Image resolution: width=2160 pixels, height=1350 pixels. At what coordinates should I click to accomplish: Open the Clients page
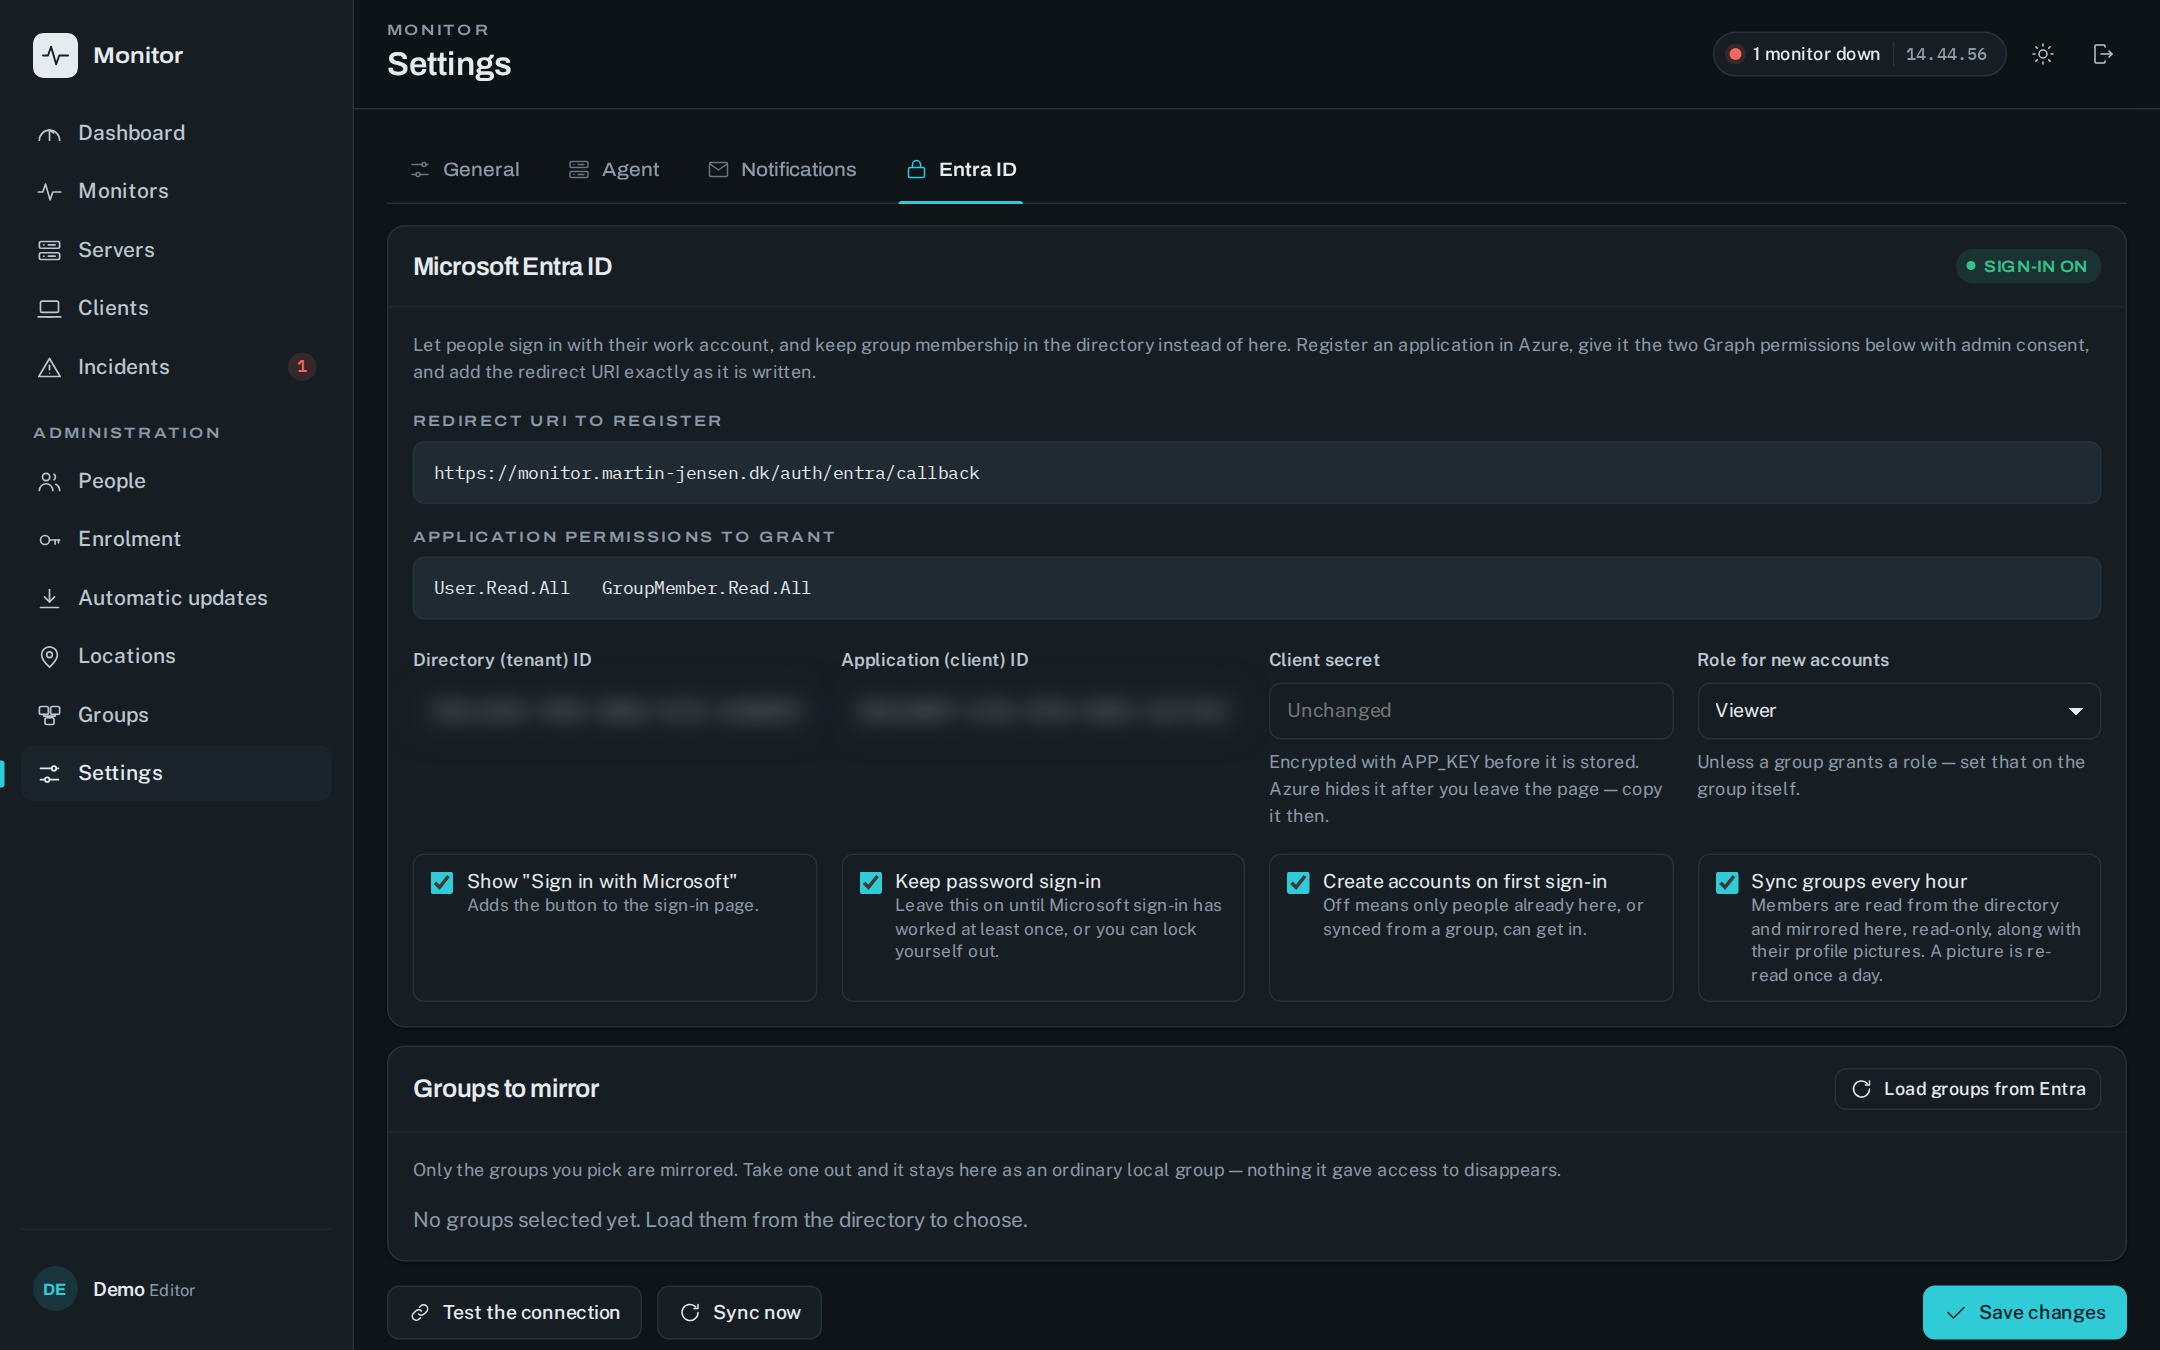176,308
